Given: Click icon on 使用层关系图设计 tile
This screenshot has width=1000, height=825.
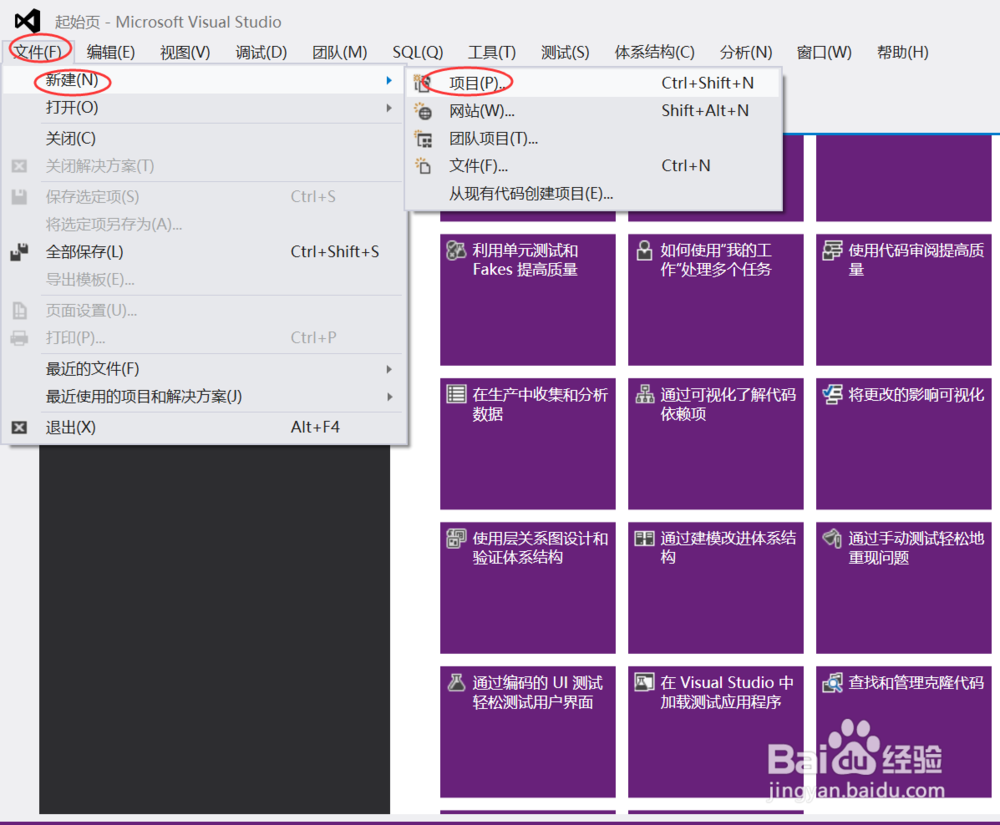Looking at the screenshot, I should coord(456,539).
